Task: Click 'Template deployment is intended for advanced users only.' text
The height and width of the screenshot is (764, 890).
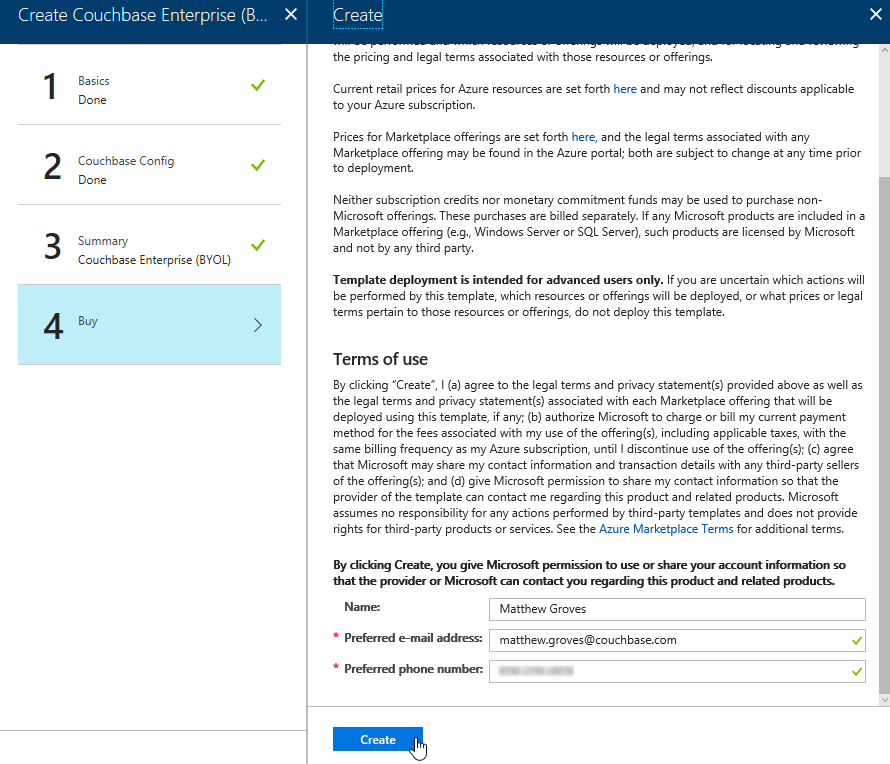Action: [x=498, y=280]
